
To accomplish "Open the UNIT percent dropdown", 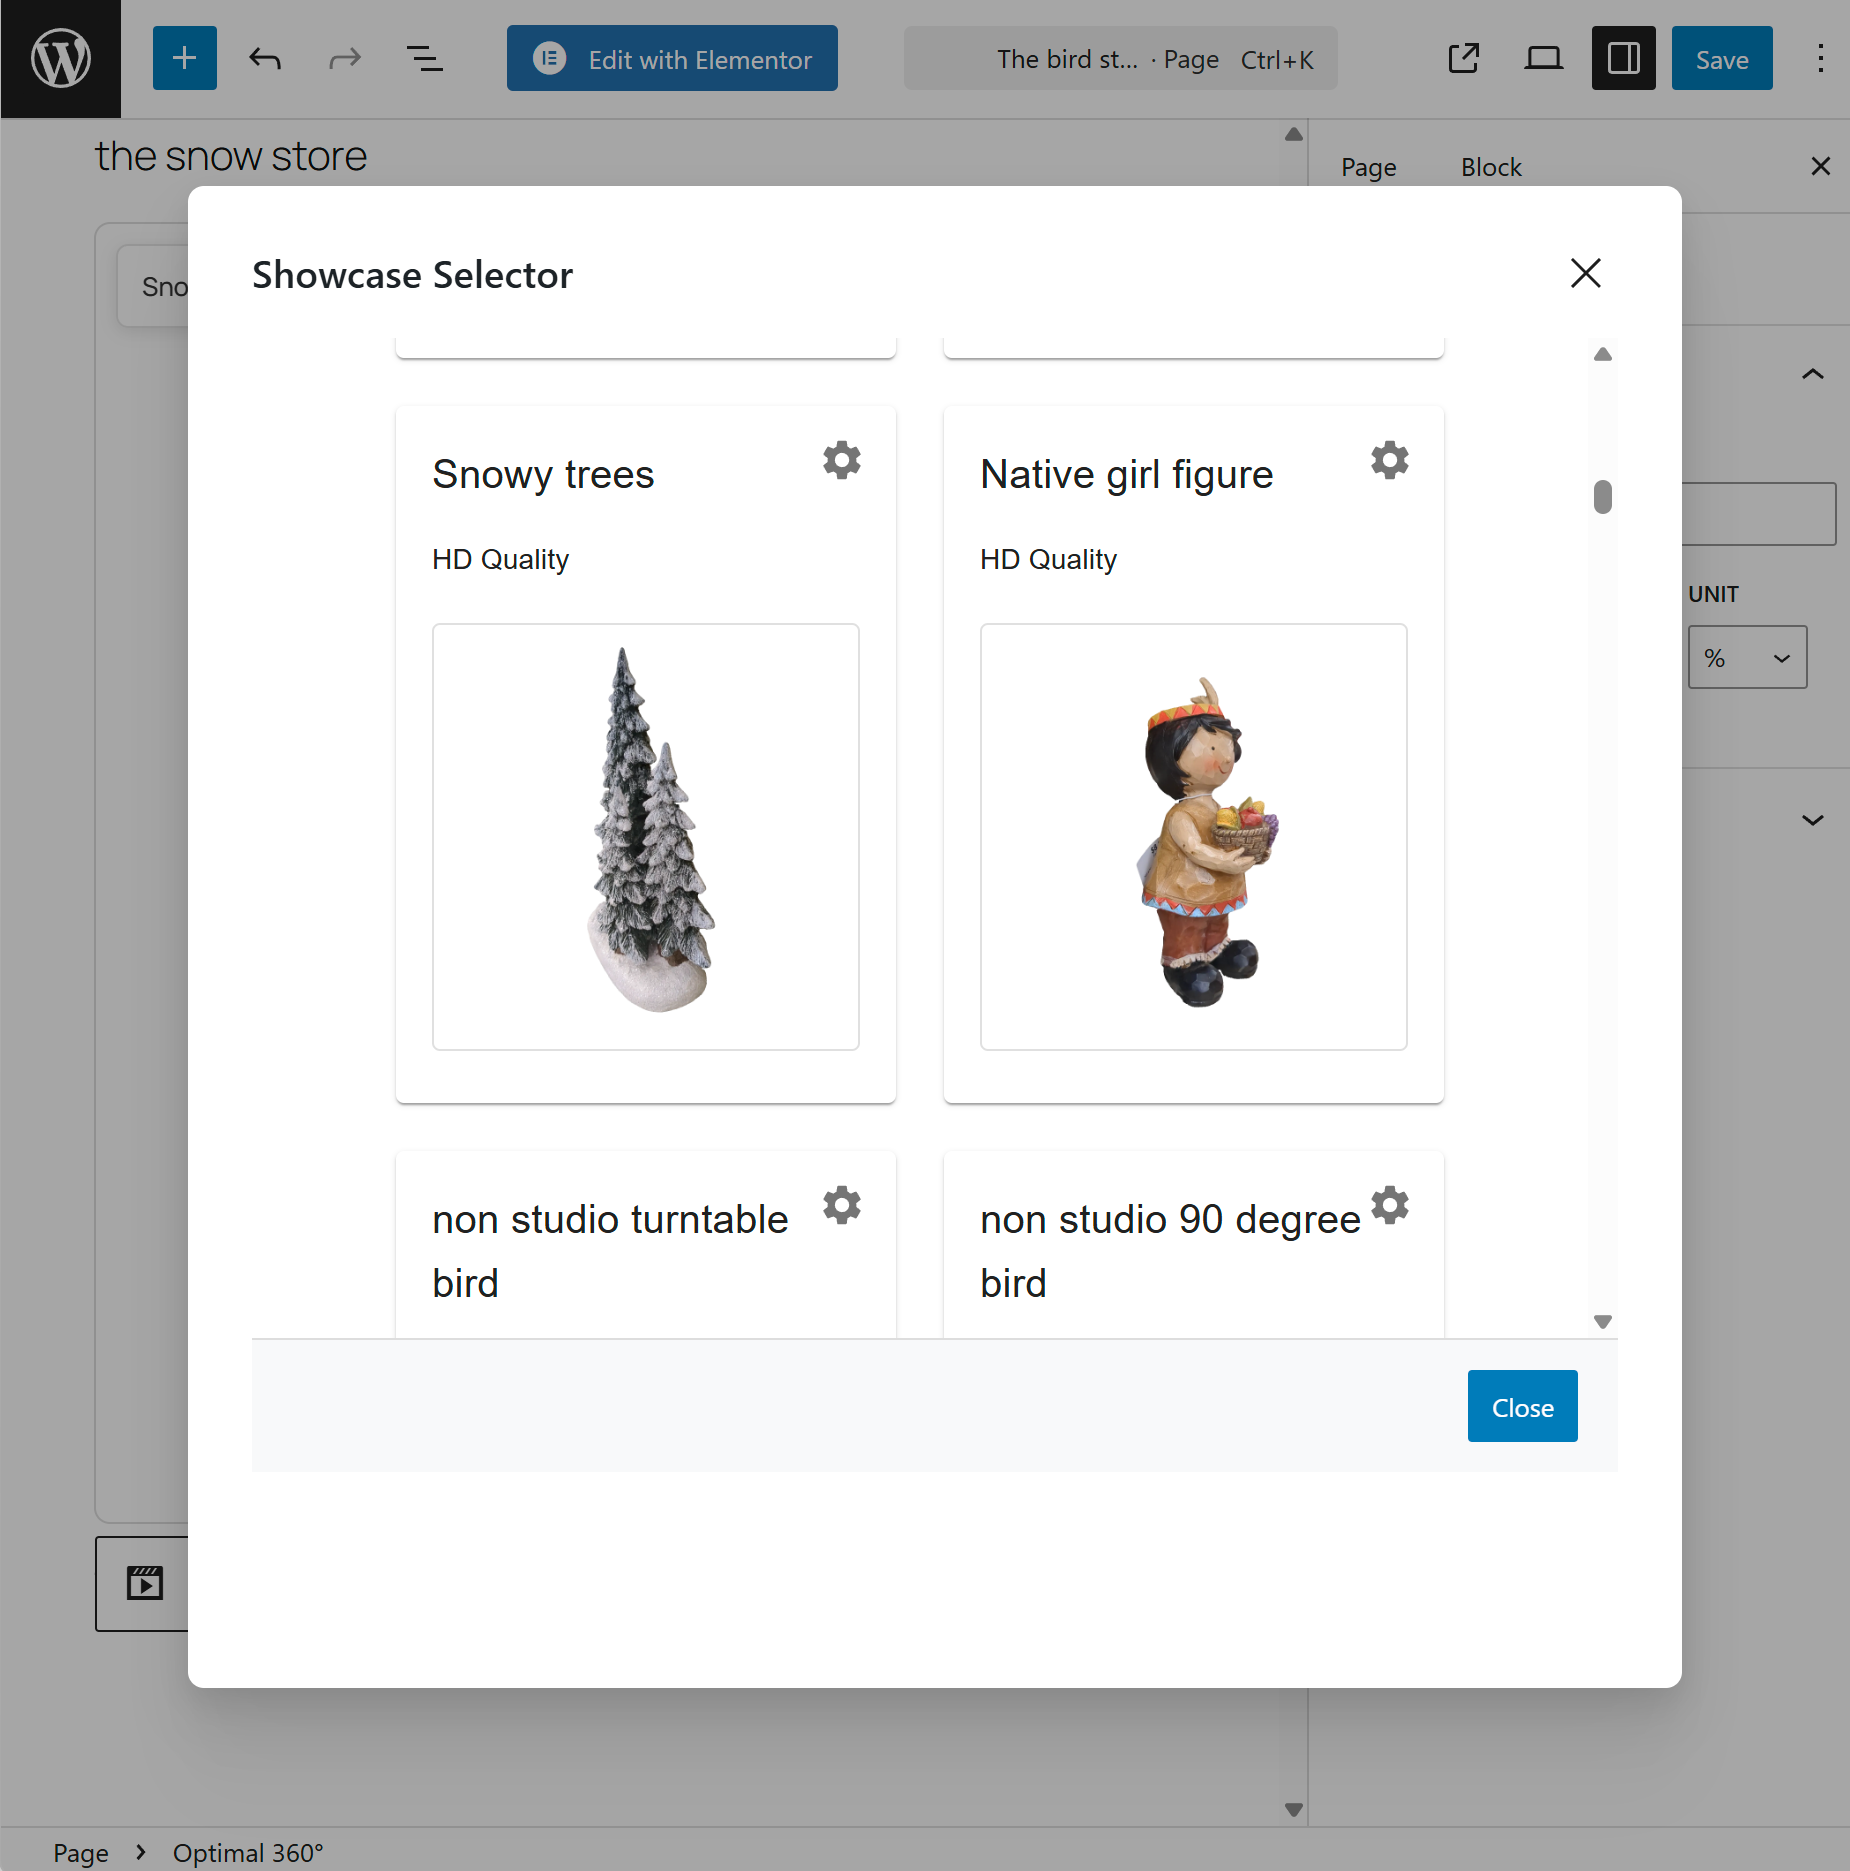I will (1747, 657).
